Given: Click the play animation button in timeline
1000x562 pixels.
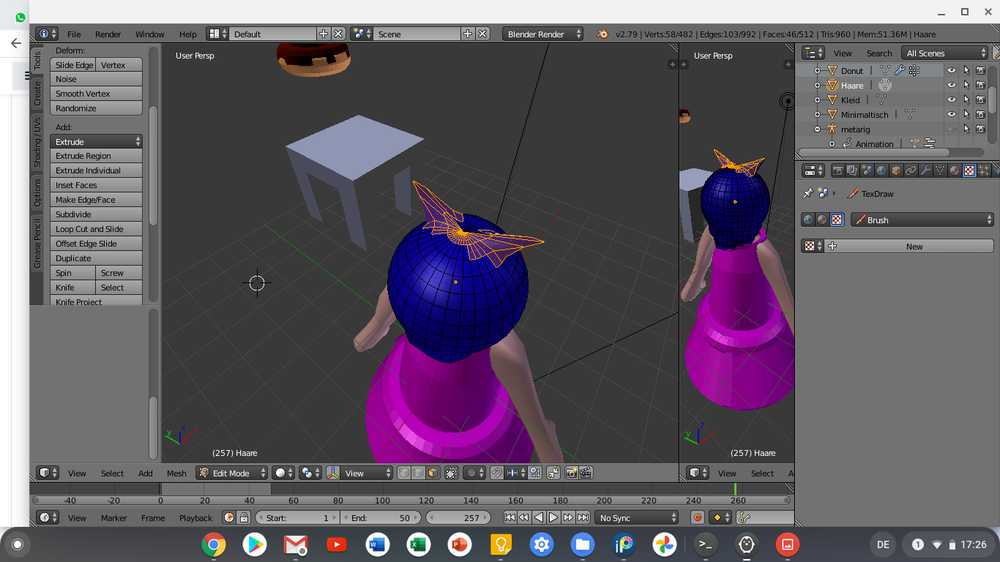Looking at the screenshot, I should click(553, 518).
